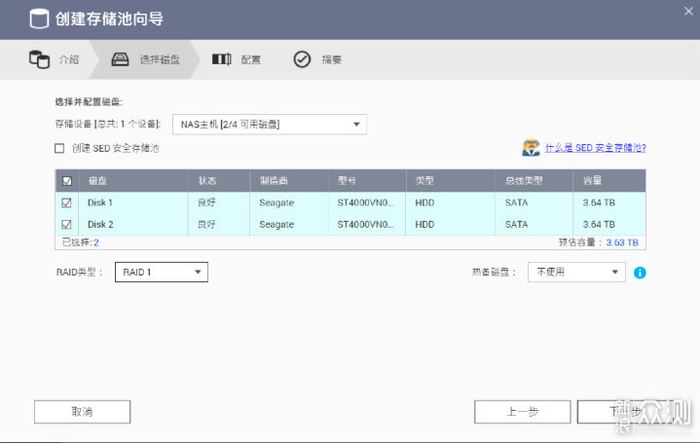Enable the create SED secure storage pool checkbox

59,148
